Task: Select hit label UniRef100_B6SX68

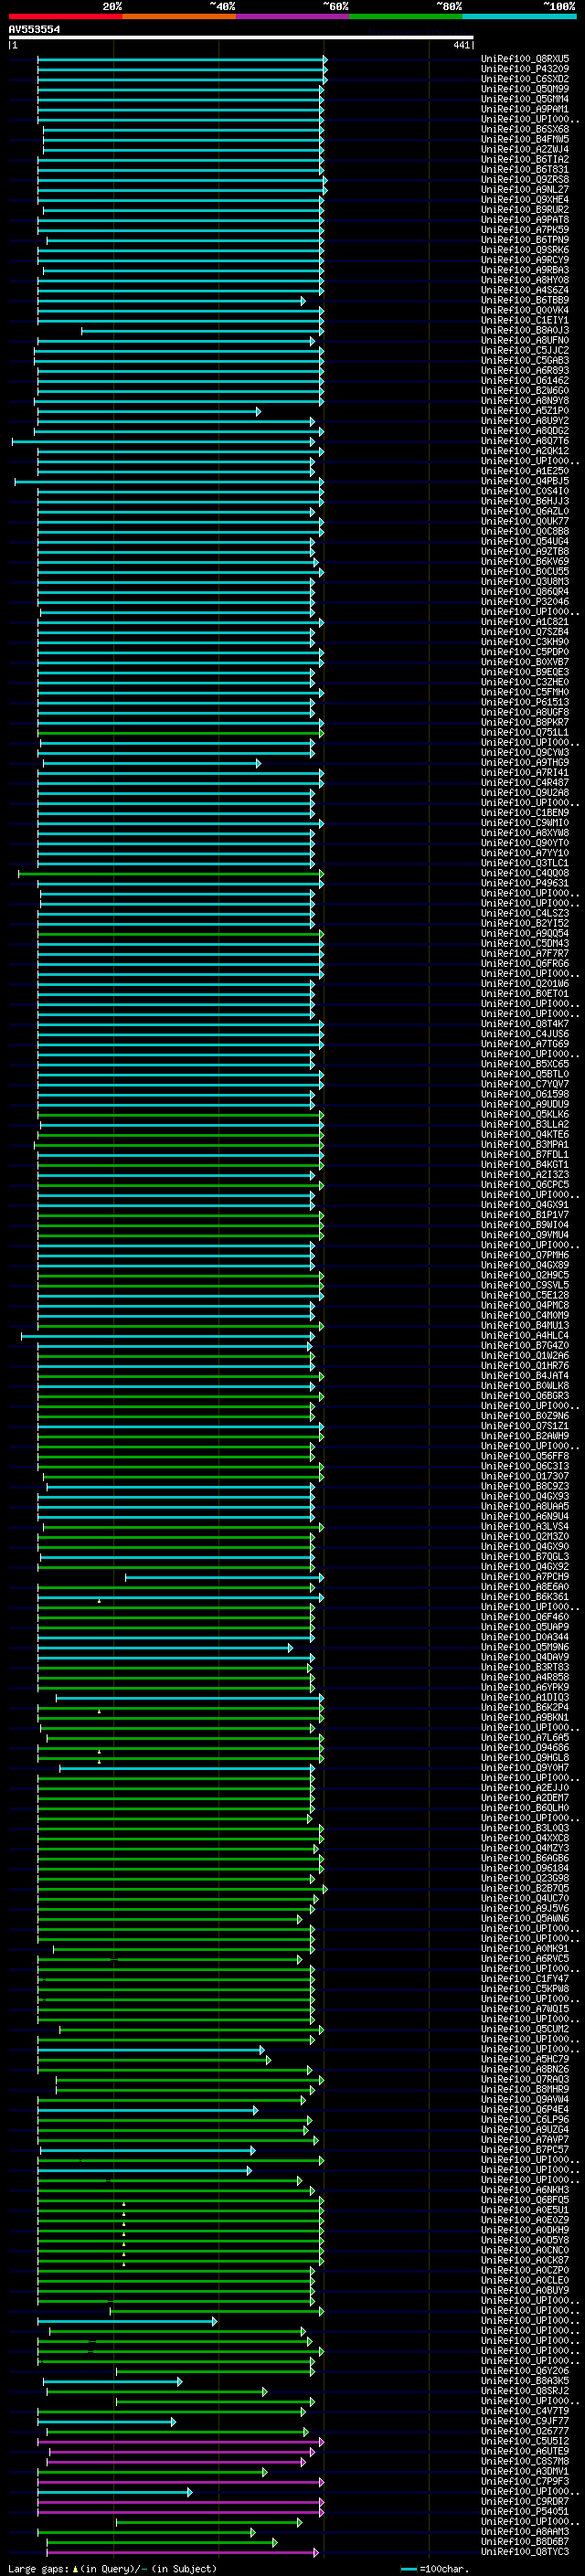Action: coord(525,129)
